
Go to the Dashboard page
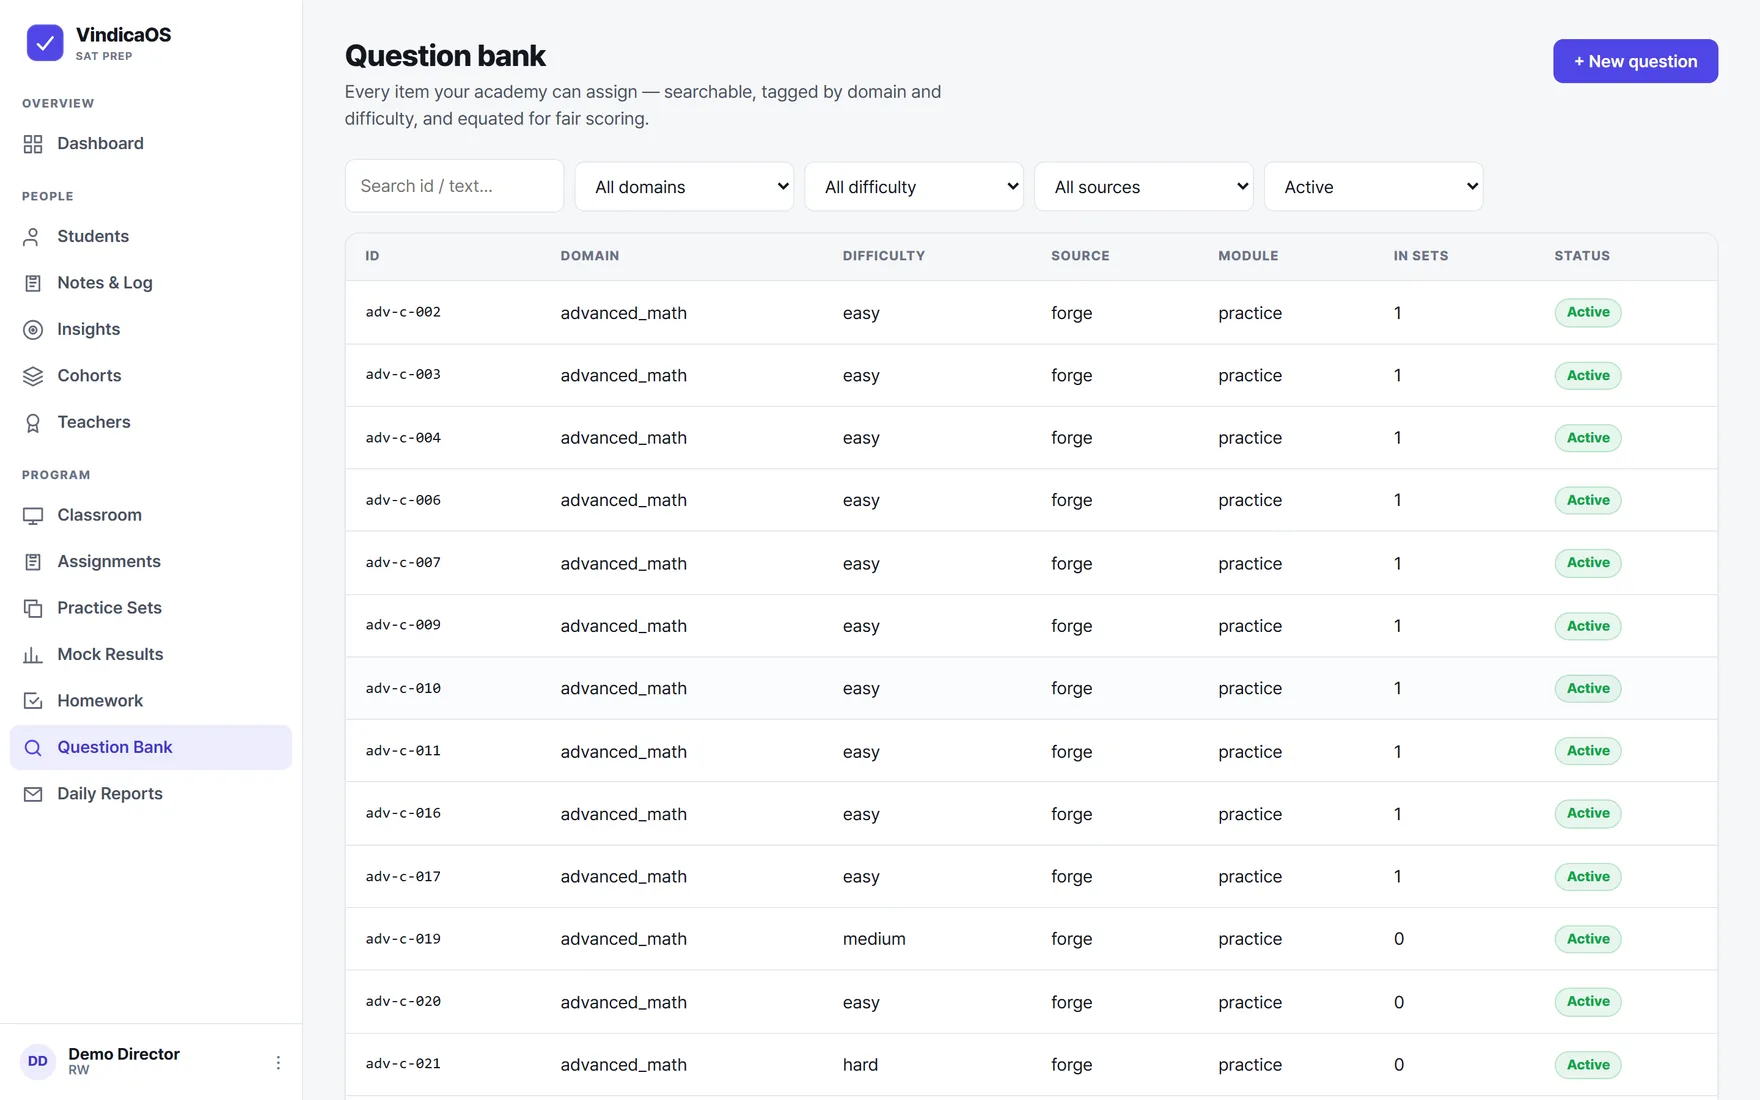click(151, 144)
